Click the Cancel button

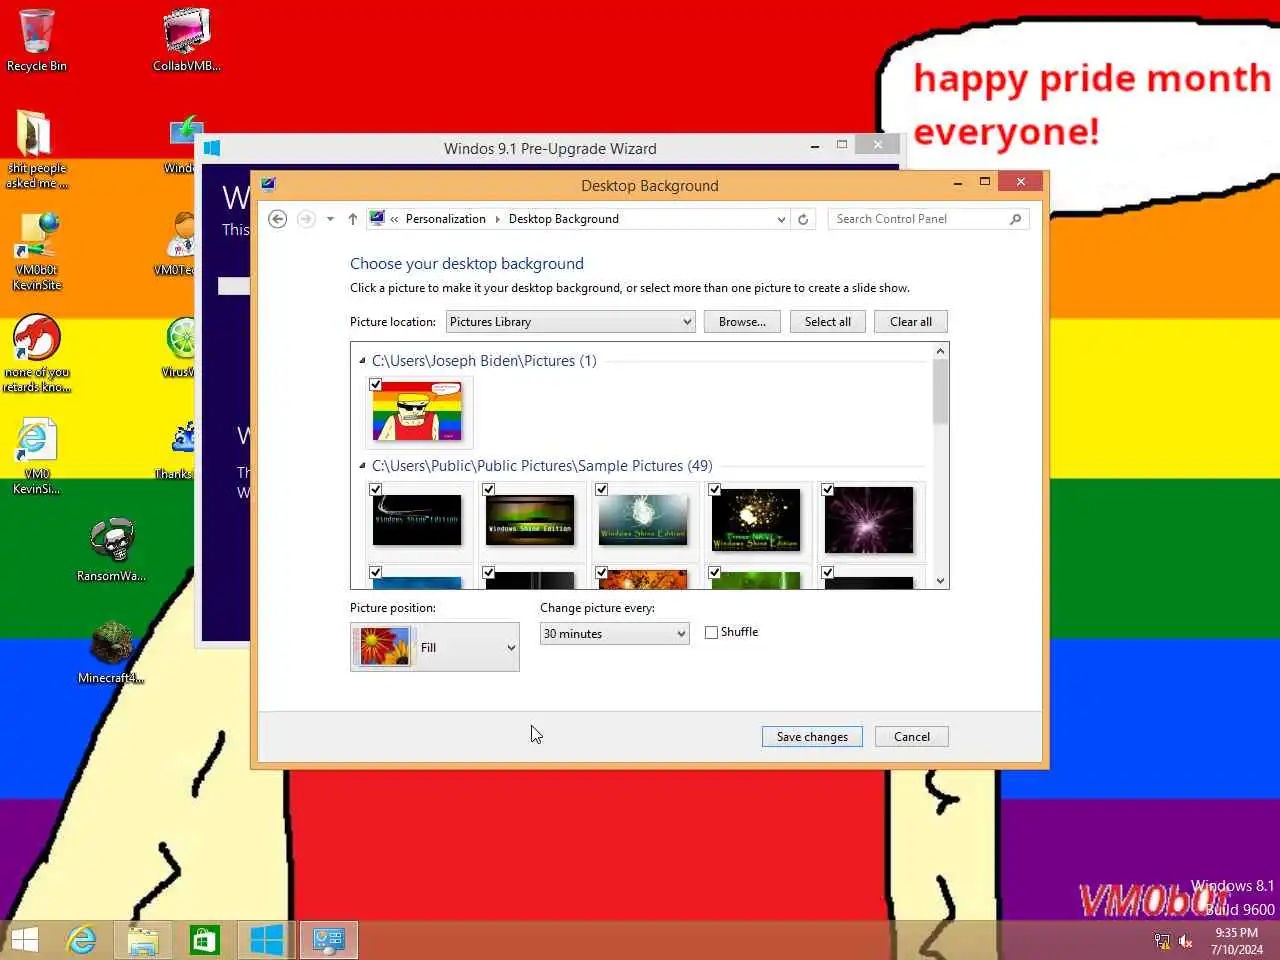coord(912,737)
